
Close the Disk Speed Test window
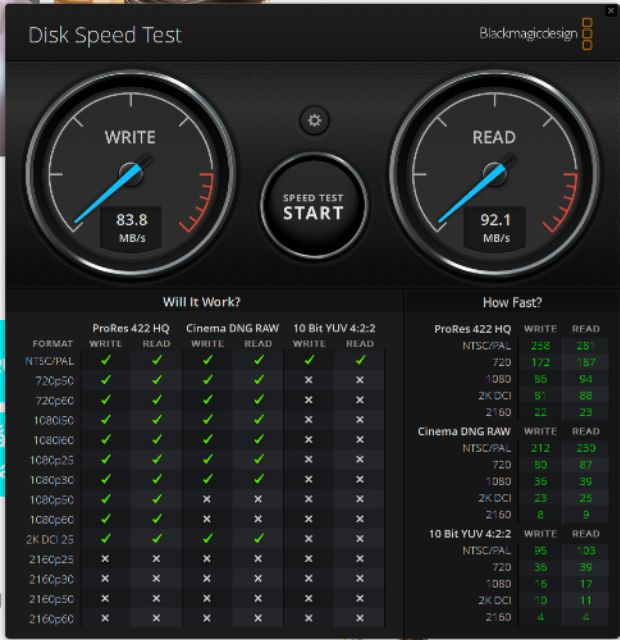pos(611,11)
